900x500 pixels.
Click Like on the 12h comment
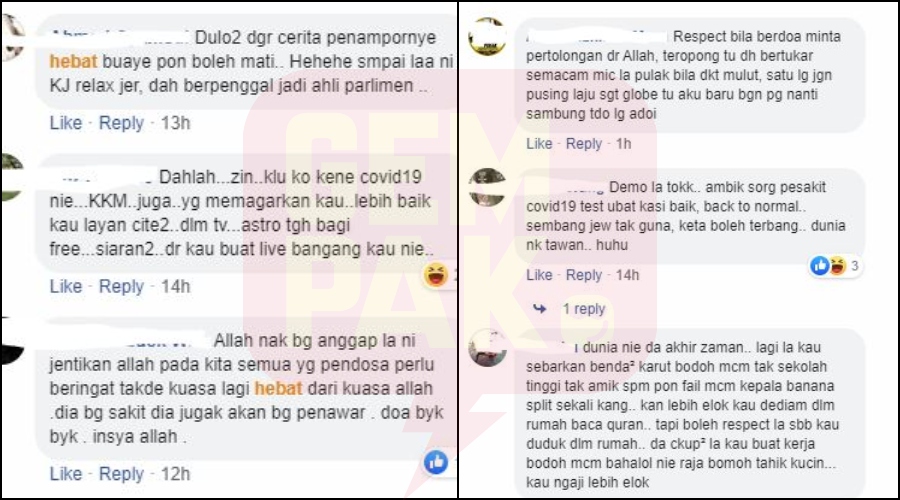coord(65,474)
